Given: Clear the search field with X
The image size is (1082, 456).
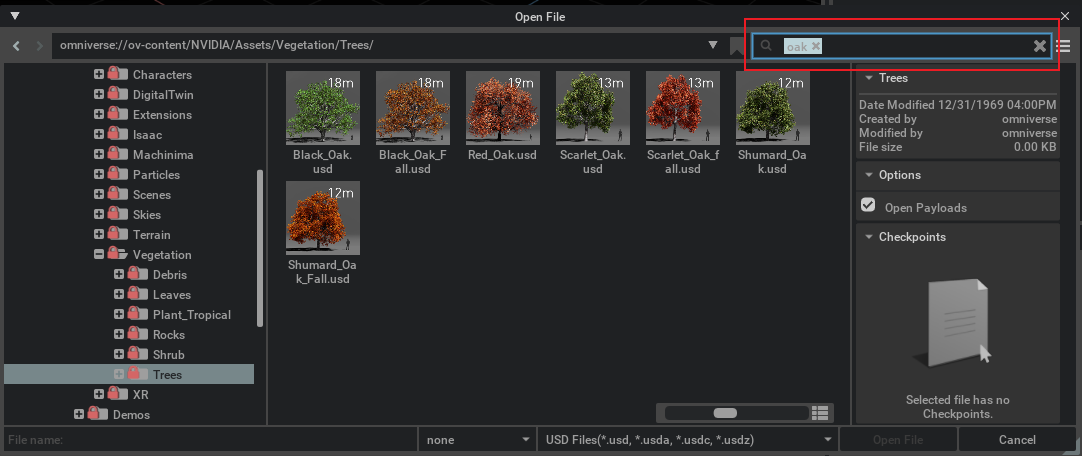Looking at the screenshot, I should tap(1040, 46).
